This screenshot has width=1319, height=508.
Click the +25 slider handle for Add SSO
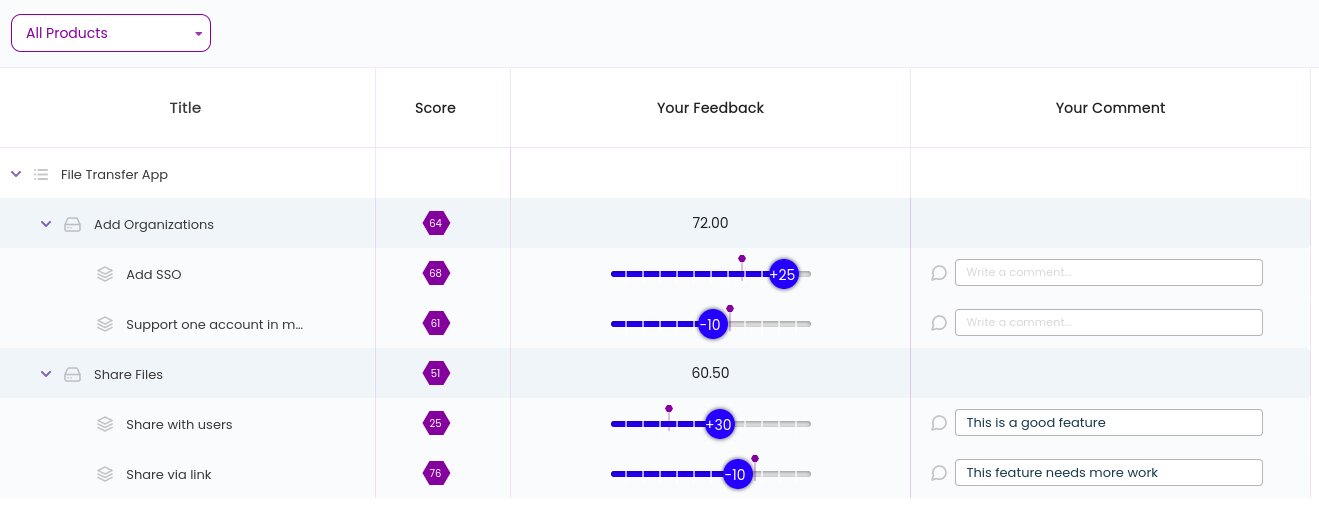click(x=783, y=274)
